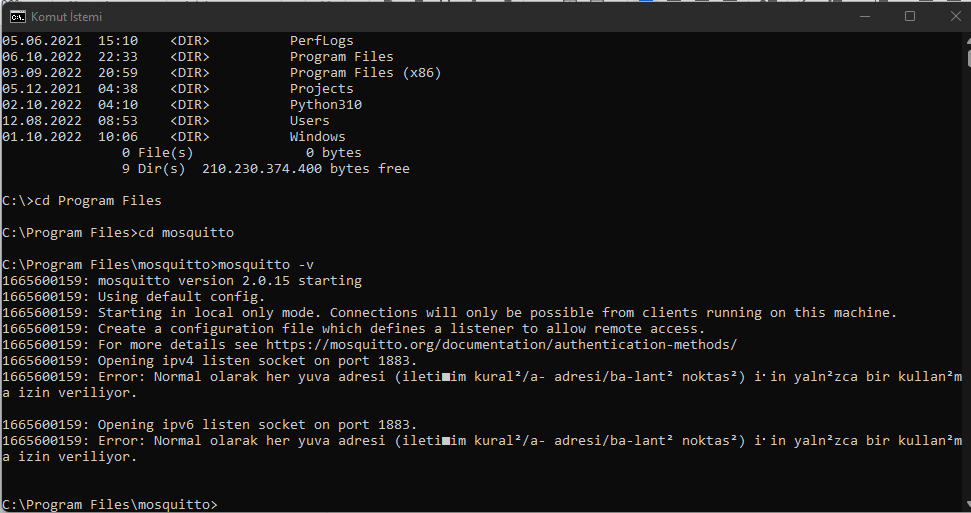Click the last empty prompt line

coord(110,504)
